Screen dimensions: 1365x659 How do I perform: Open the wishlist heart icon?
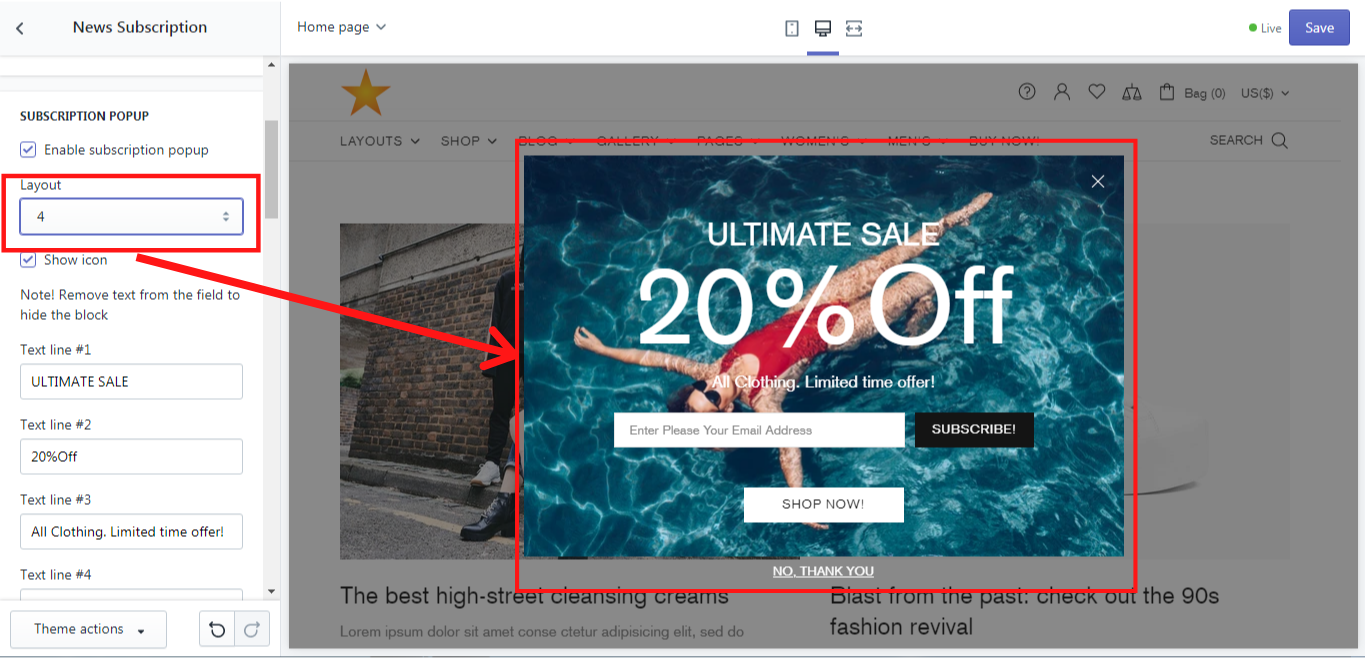(x=1097, y=92)
